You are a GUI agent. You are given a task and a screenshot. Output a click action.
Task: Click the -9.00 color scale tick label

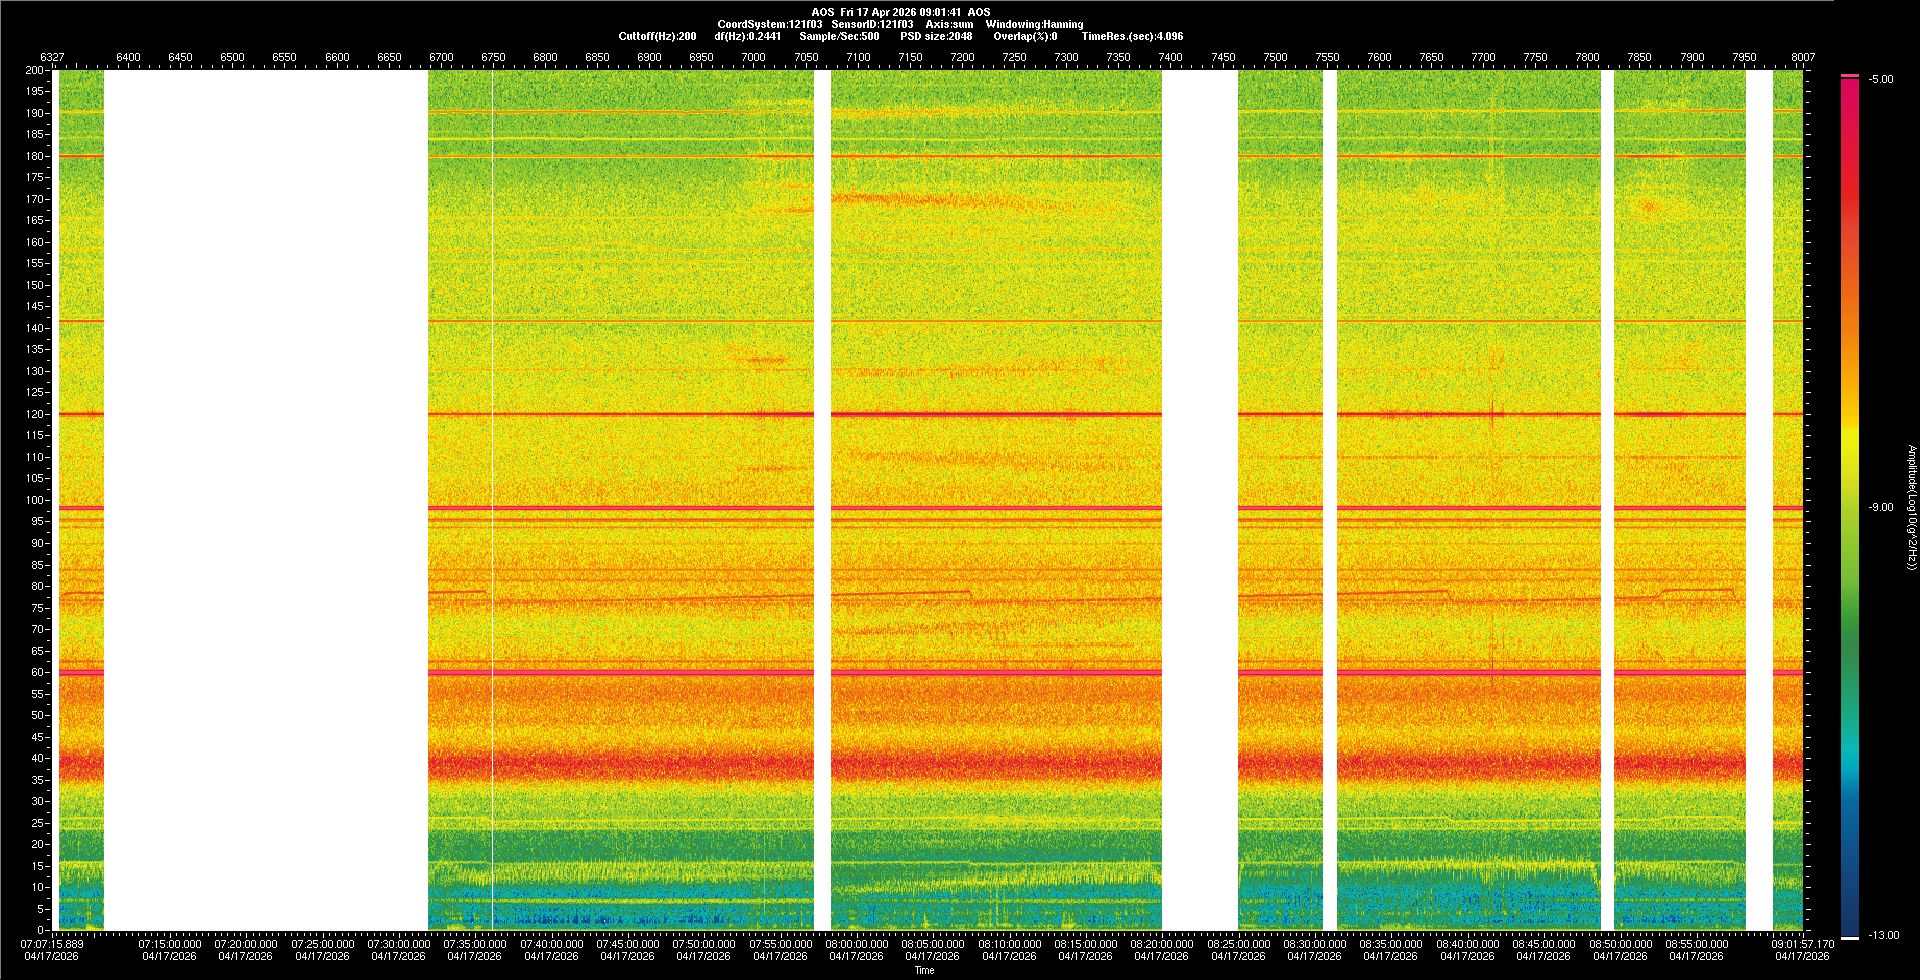pyautogui.click(x=1881, y=508)
